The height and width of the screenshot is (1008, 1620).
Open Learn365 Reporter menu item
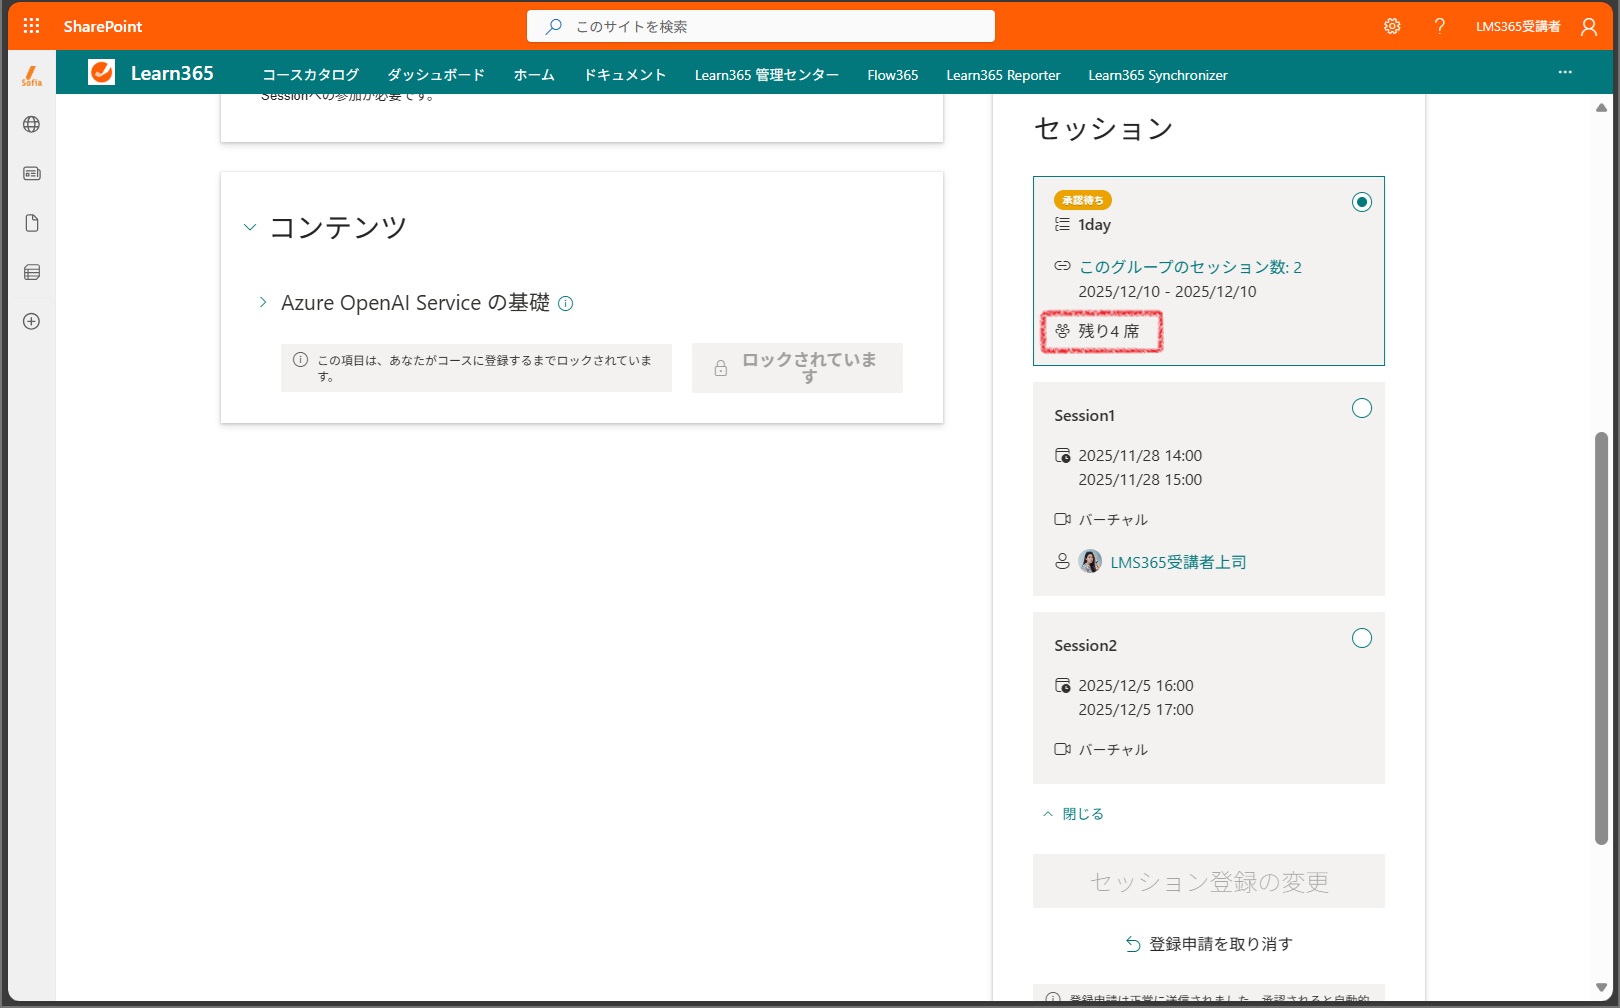click(x=1003, y=75)
